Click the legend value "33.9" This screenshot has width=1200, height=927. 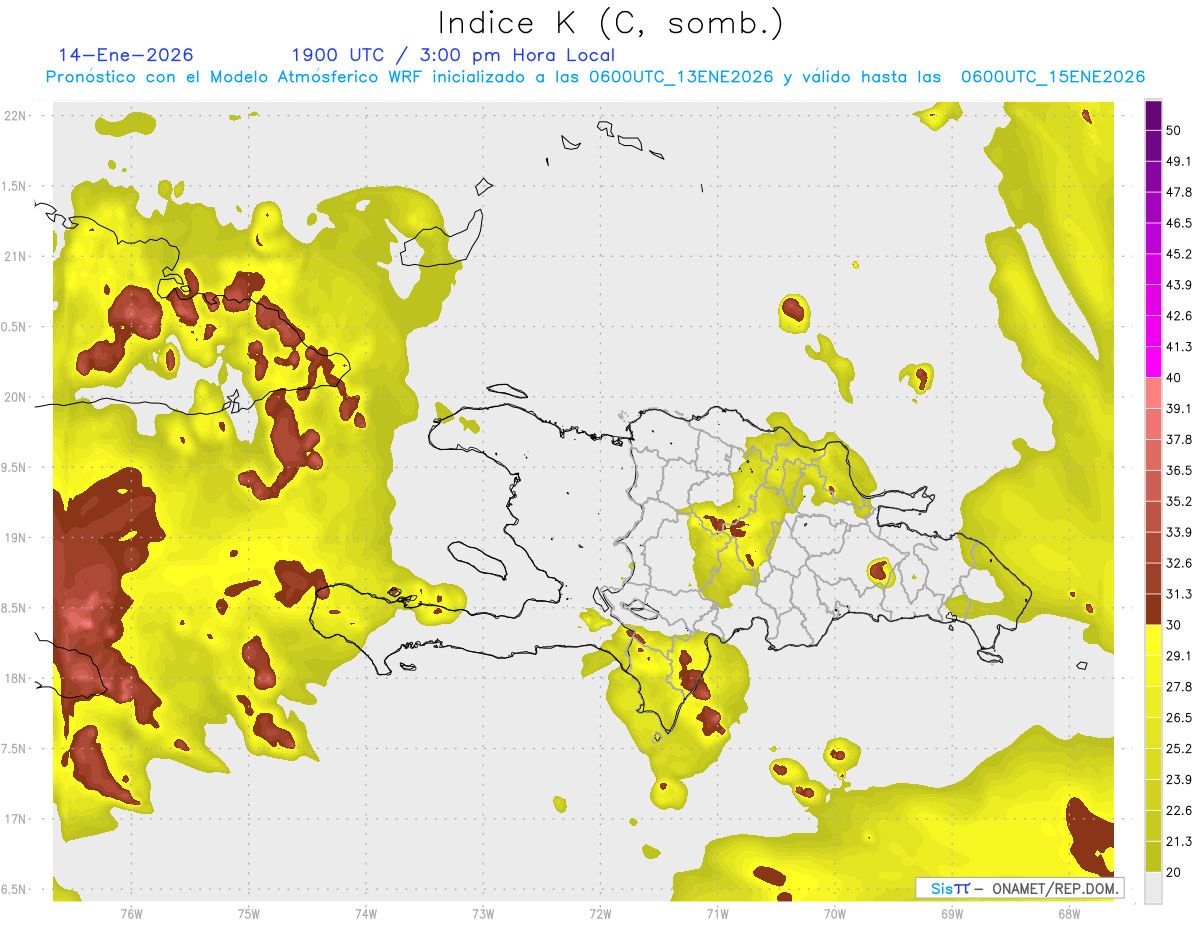pyautogui.click(x=1179, y=532)
